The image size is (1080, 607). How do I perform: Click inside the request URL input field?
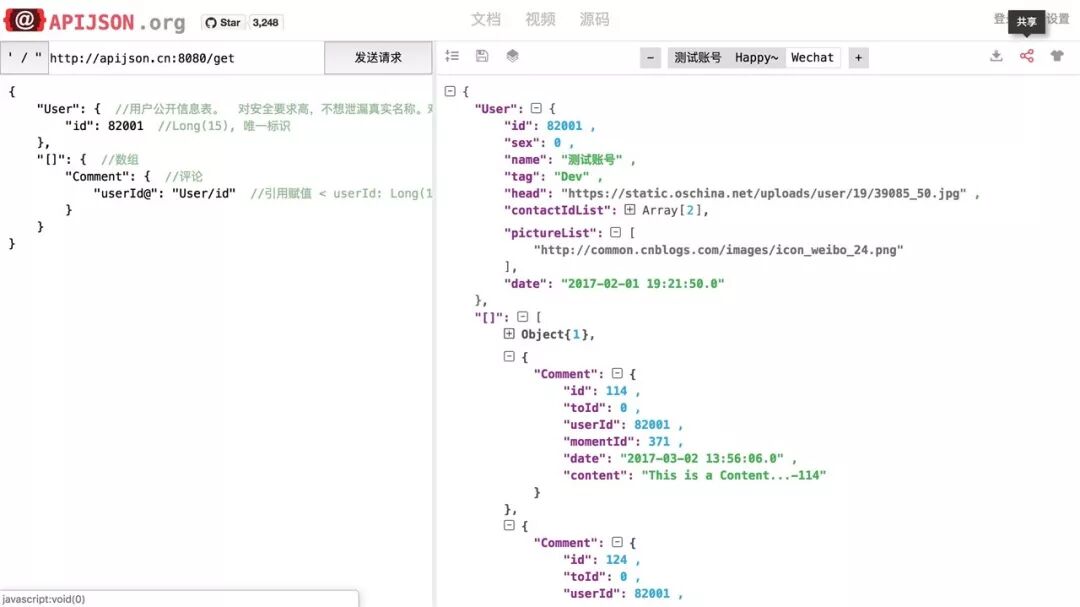pos(180,57)
